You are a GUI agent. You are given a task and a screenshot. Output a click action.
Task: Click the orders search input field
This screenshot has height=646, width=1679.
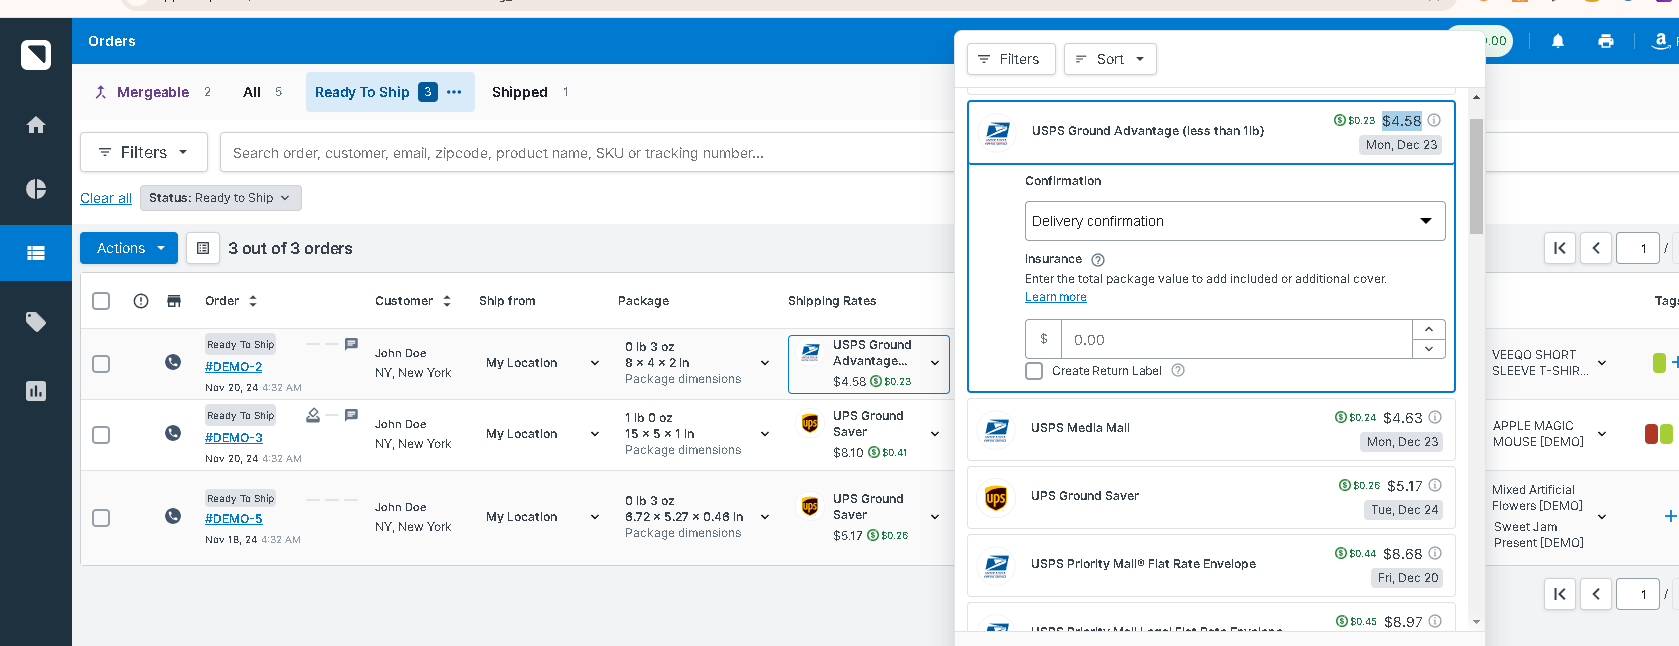point(588,152)
